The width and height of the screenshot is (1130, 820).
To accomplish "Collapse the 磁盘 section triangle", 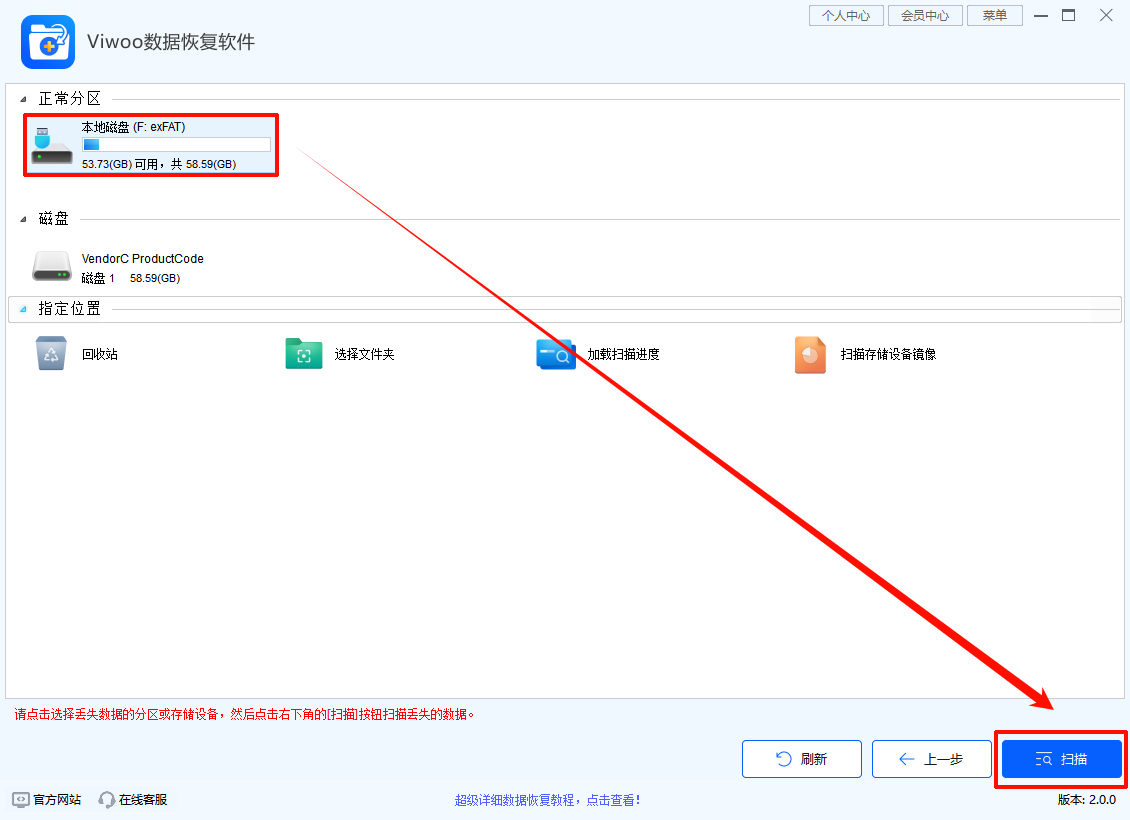I will pyautogui.click(x=23, y=220).
